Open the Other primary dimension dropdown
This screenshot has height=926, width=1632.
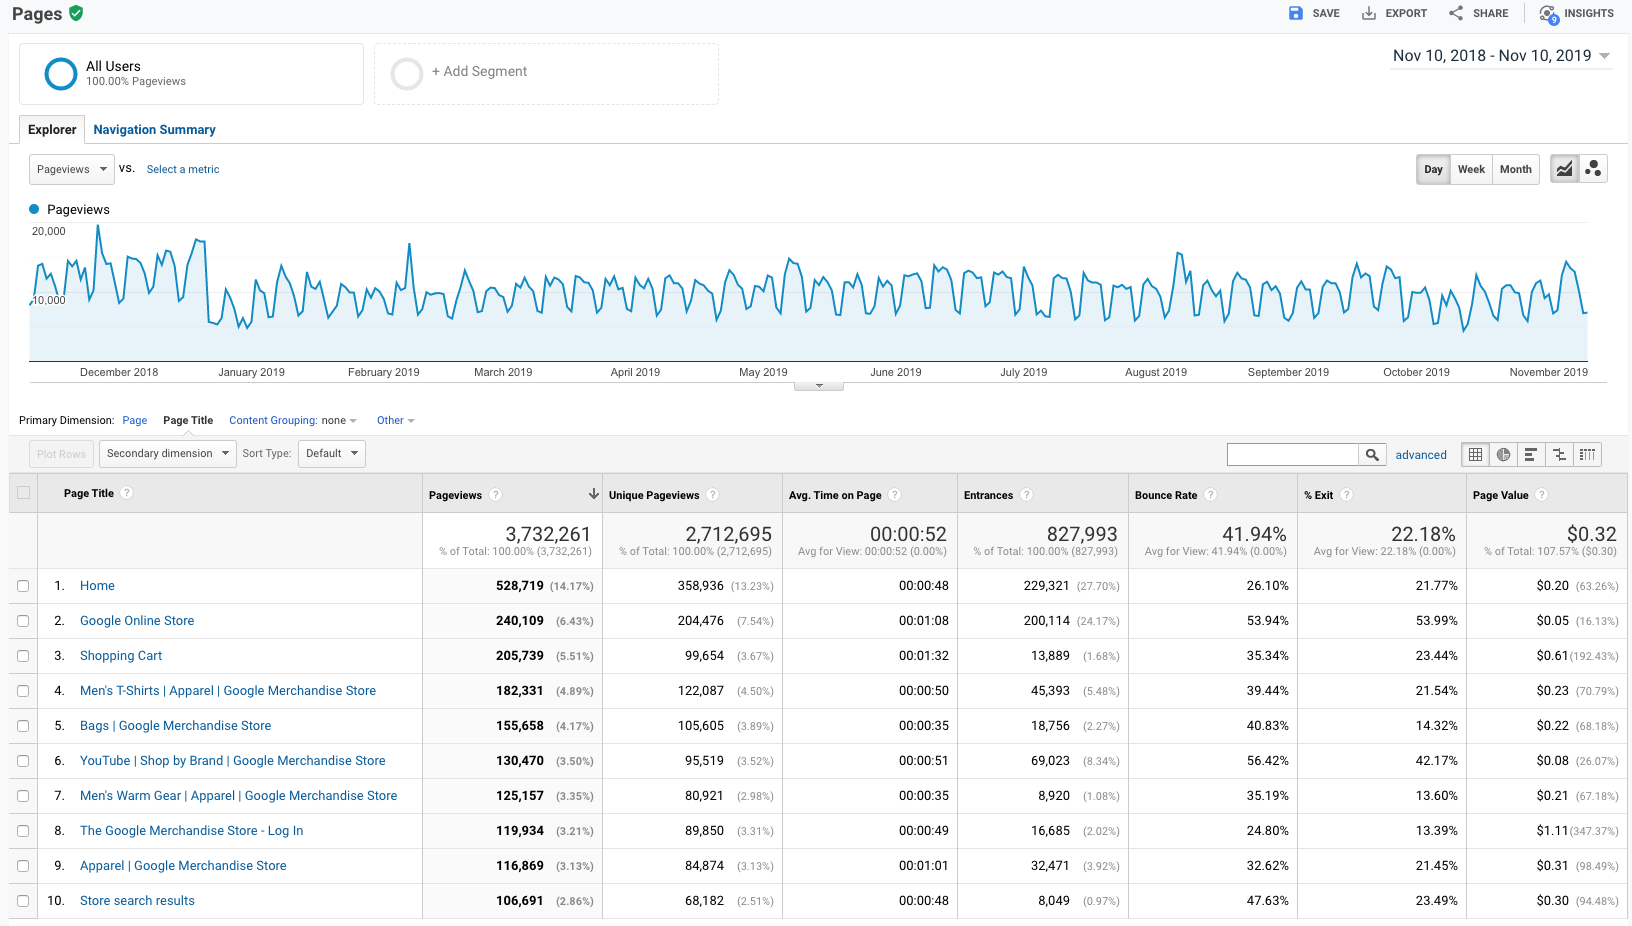pyautogui.click(x=395, y=421)
